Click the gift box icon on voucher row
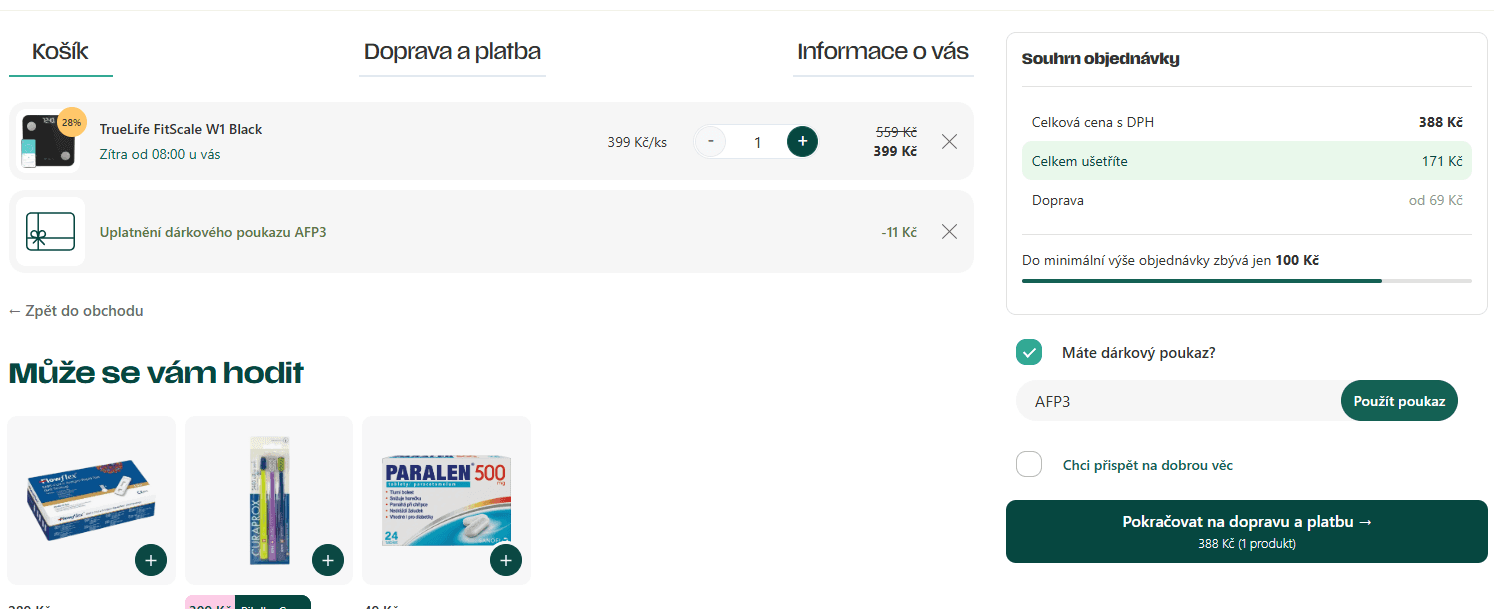The image size is (1494, 609). pos(50,231)
